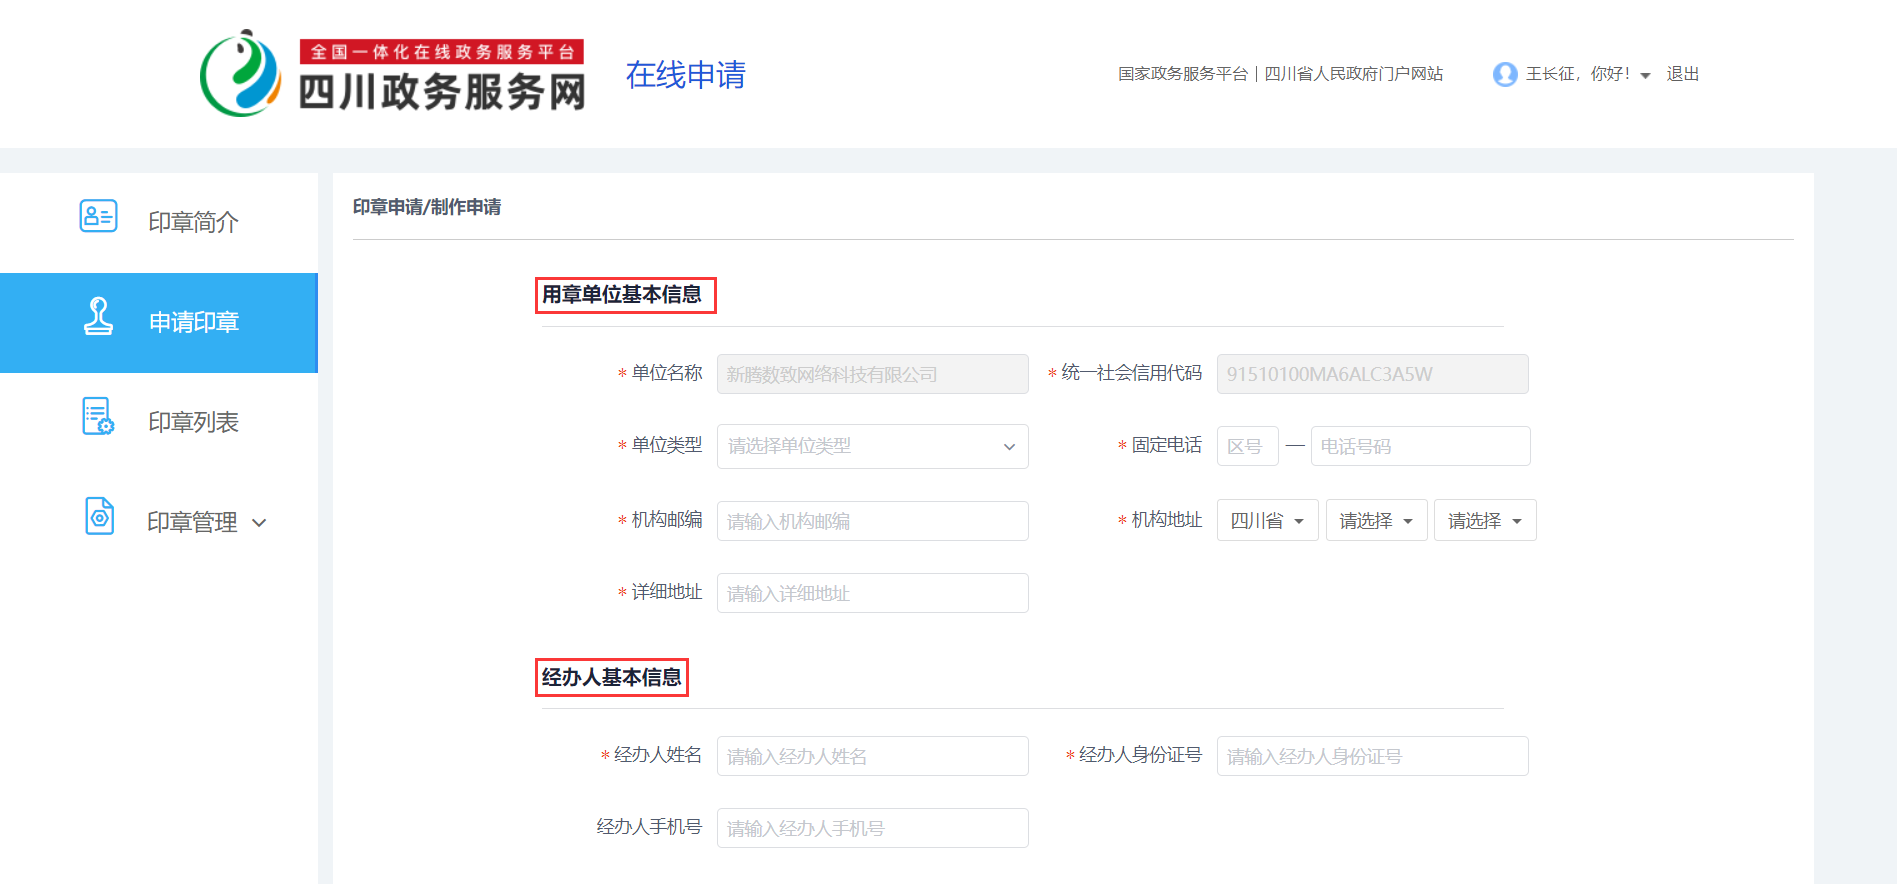Focus the 经办人手机号 input field
This screenshot has height=884, width=1897.
[872, 828]
